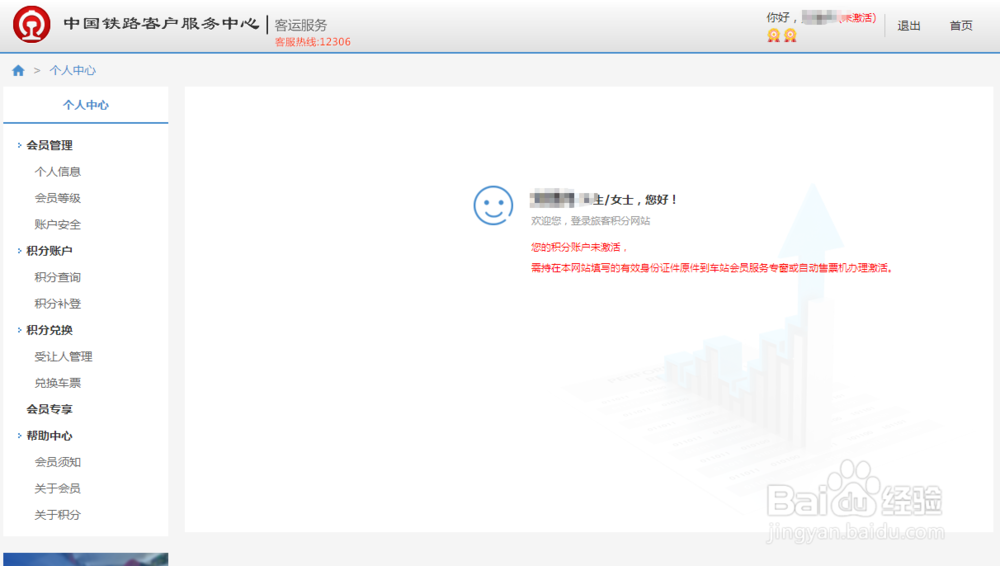
Task: Toggle the 积分兑换 section arrow
Action: pyautogui.click(x=19, y=330)
